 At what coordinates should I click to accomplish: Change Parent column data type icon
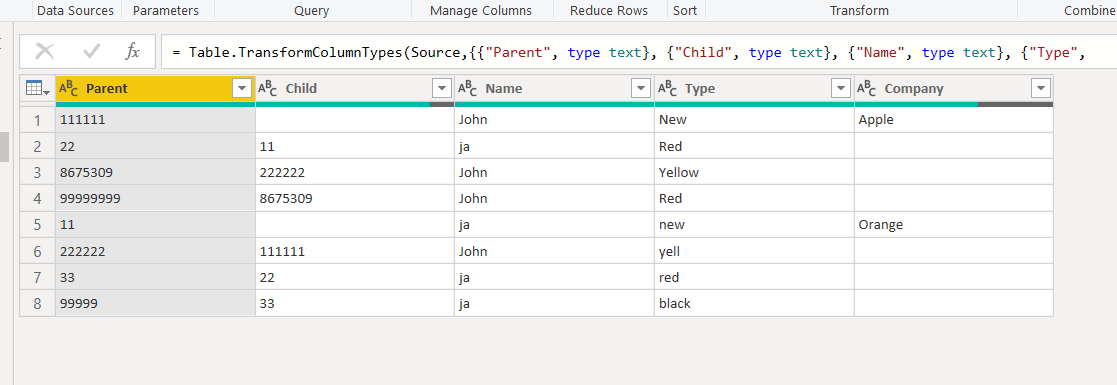(68, 88)
